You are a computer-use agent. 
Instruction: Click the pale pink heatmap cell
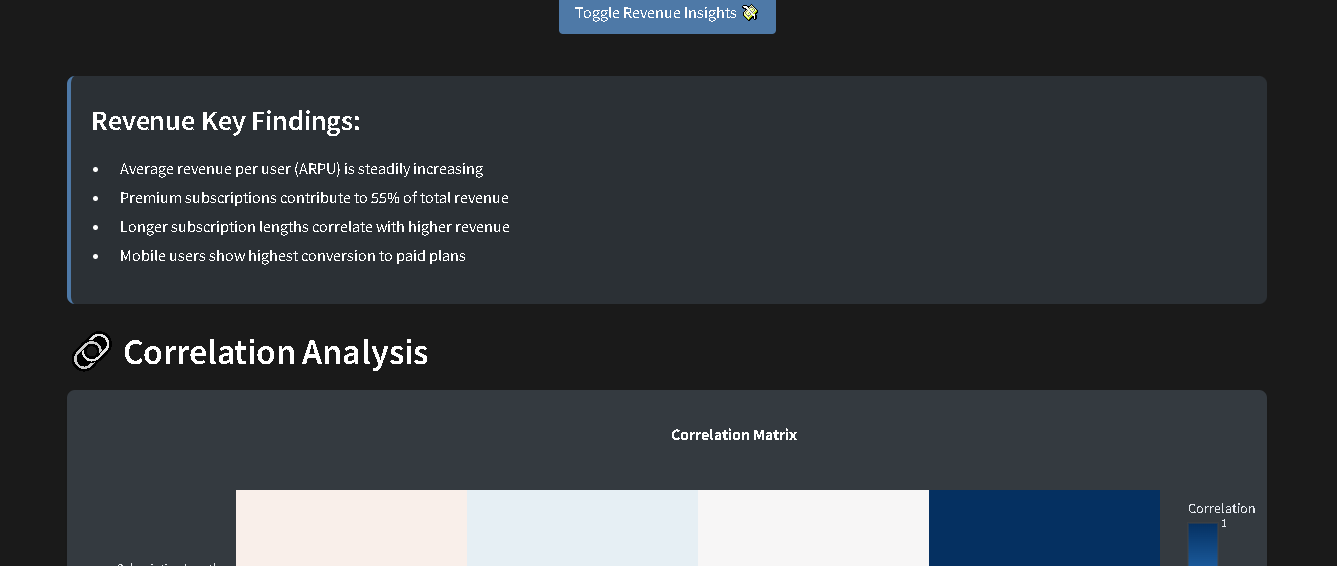pyautogui.click(x=351, y=528)
